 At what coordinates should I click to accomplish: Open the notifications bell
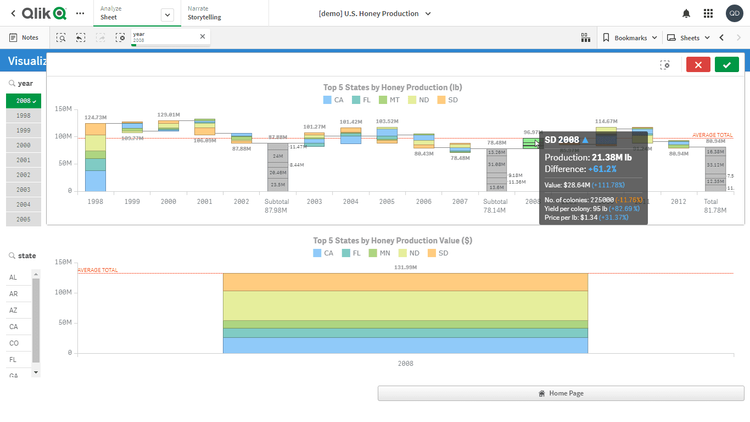685,14
